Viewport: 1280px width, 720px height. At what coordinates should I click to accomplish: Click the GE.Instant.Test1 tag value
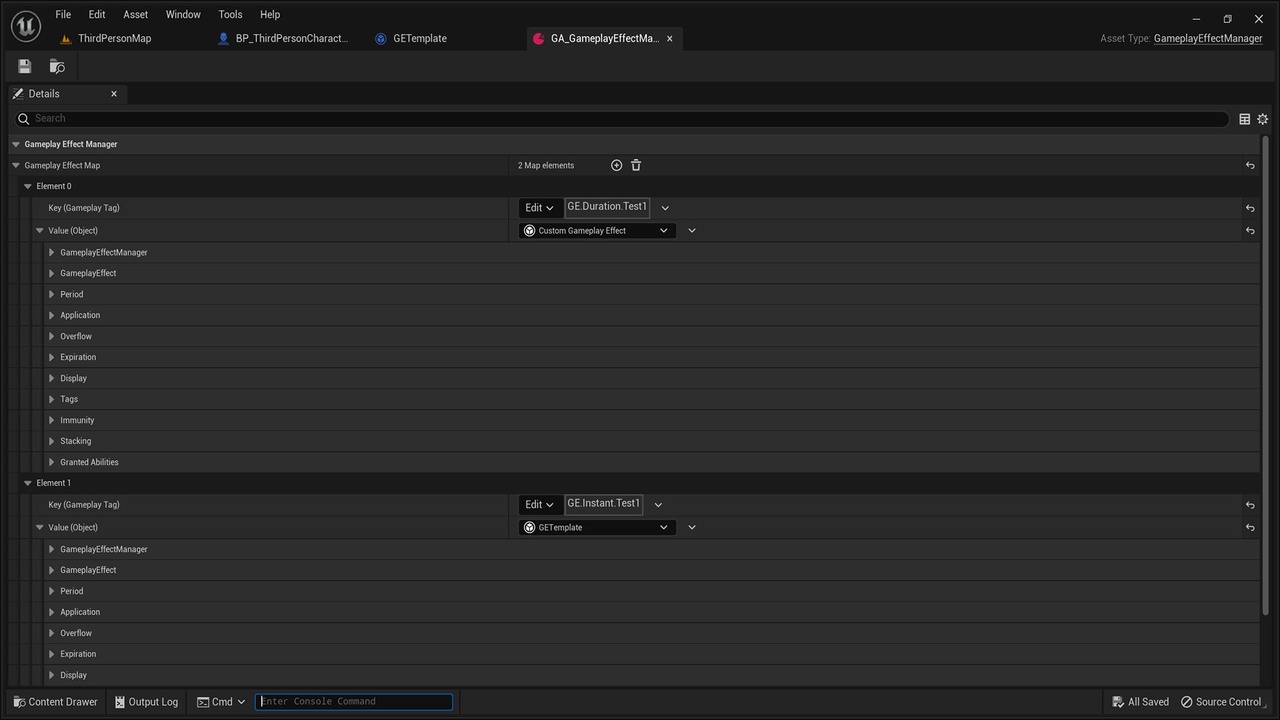click(x=604, y=504)
